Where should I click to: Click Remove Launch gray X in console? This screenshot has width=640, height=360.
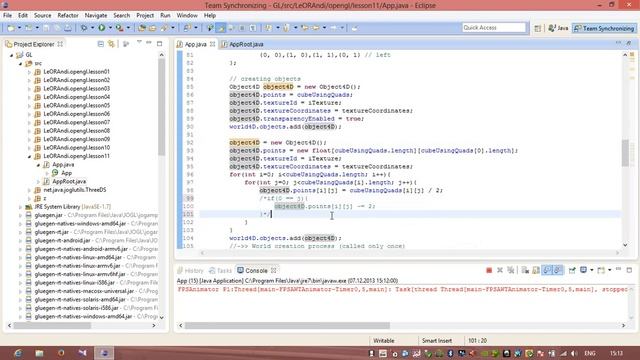coord(500,270)
